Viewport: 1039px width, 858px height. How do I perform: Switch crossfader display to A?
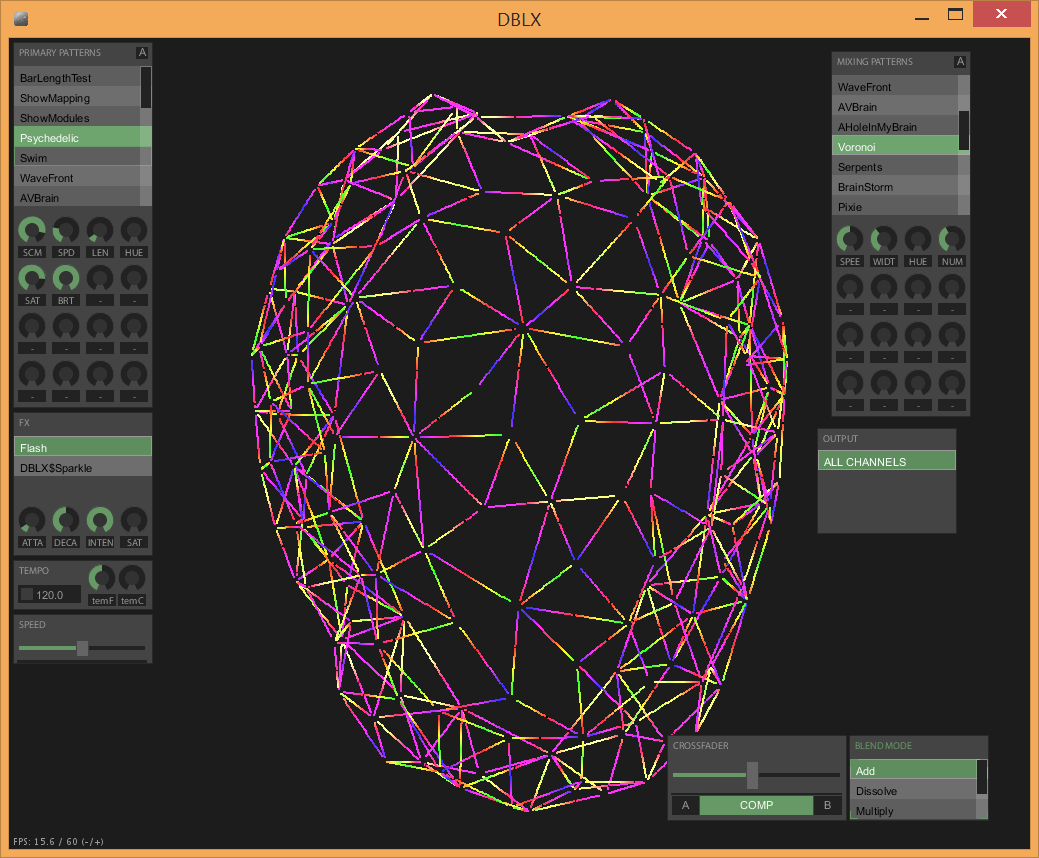click(x=685, y=805)
